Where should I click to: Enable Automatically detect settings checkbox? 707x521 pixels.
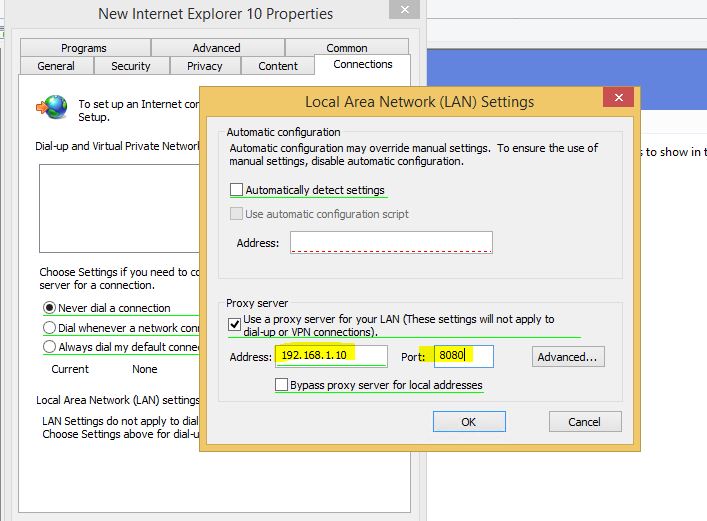click(x=236, y=190)
